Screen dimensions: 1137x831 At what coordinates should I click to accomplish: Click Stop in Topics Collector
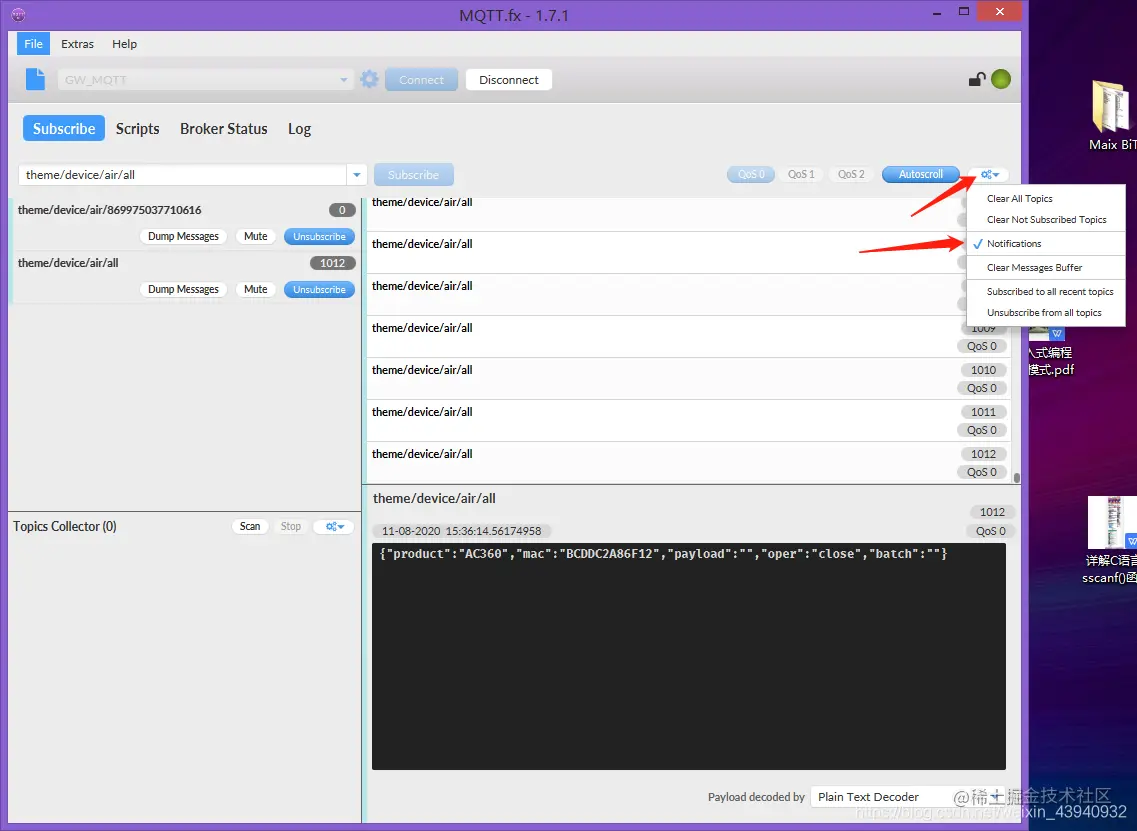[x=291, y=526]
